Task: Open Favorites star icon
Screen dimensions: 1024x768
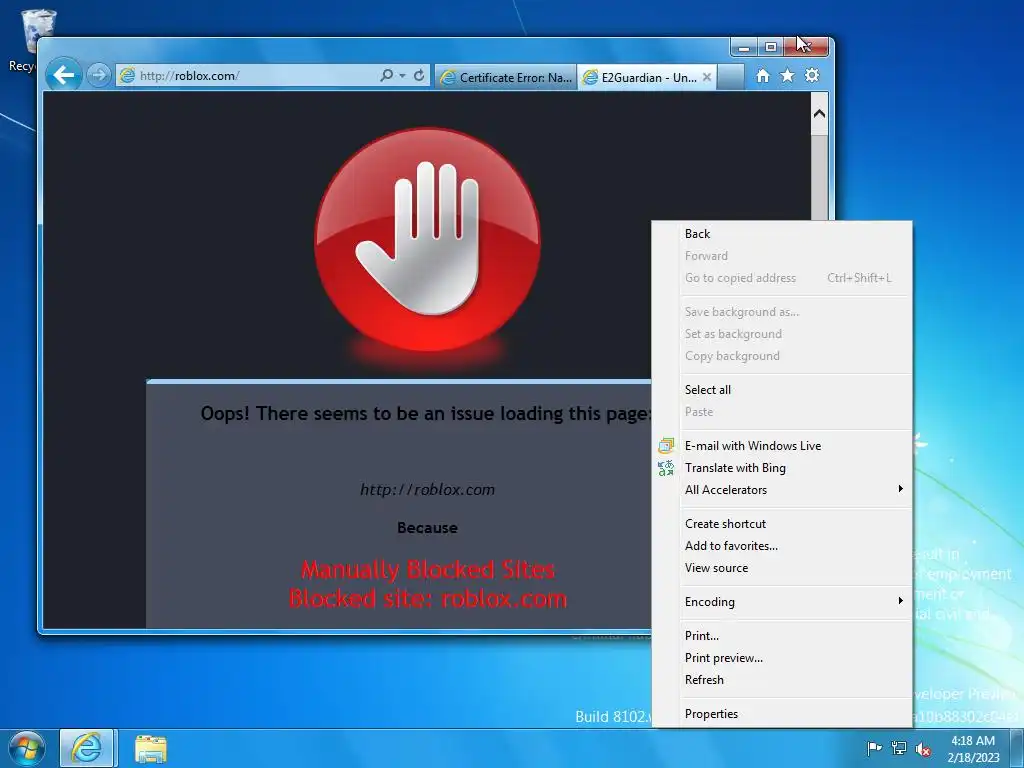Action: click(x=788, y=76)
